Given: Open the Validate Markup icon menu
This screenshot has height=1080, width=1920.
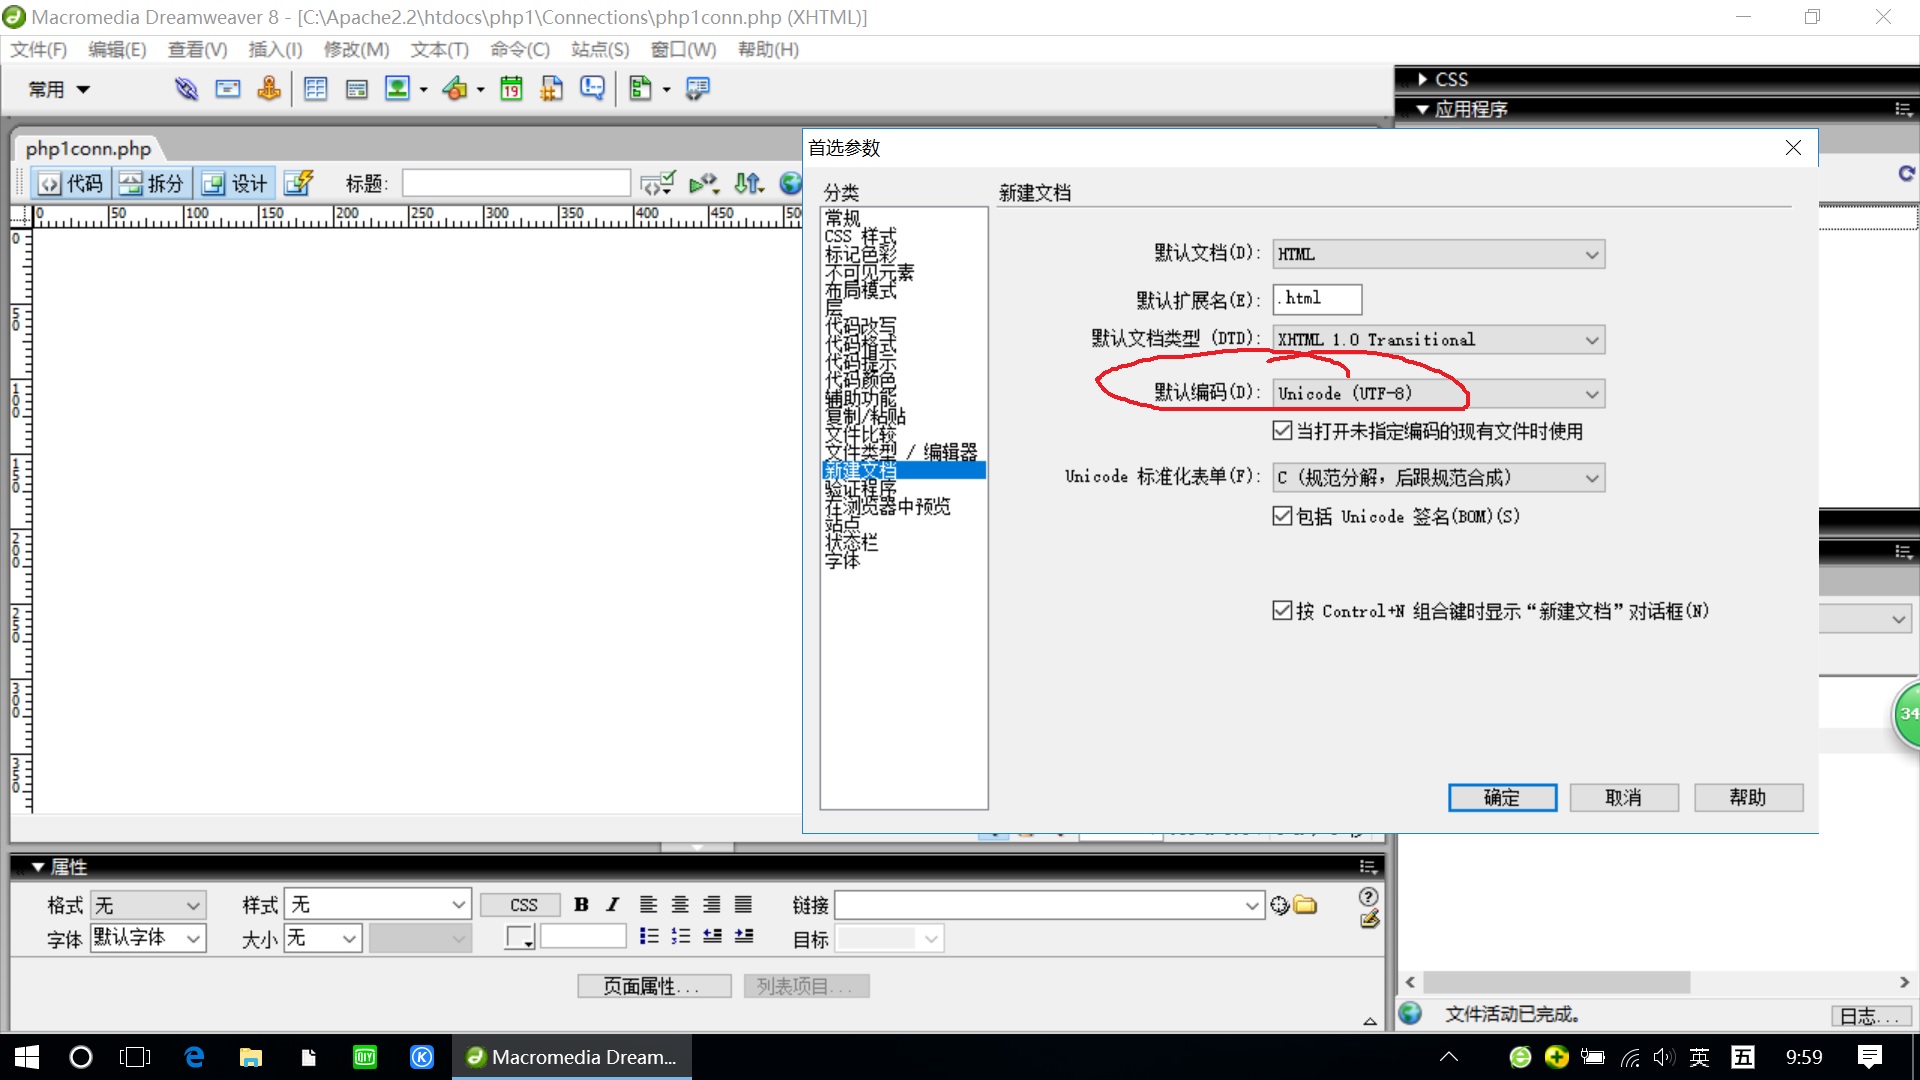Looking at the screenshot, I should [658, 183].
